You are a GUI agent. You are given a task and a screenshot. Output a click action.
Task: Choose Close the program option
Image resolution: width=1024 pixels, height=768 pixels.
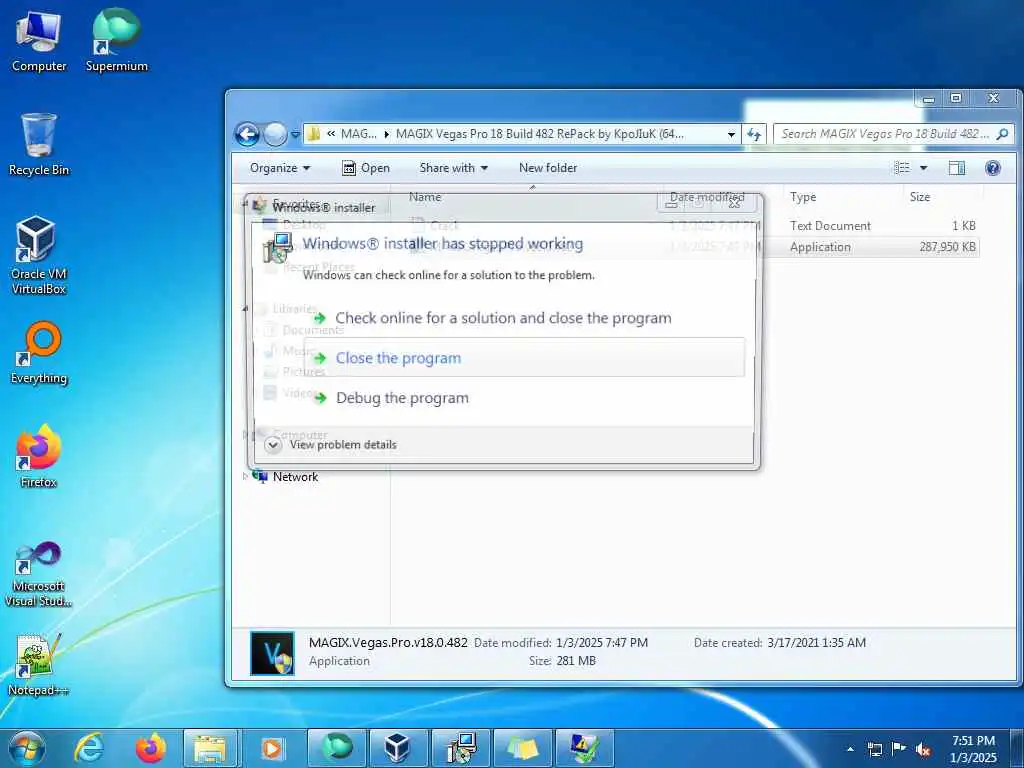[526, 357]
